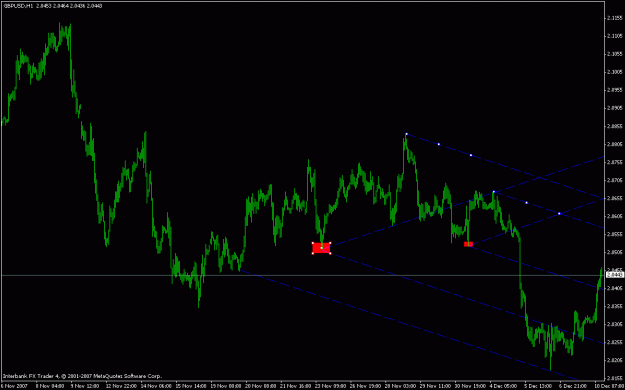Image resolution: width=625 pixels, height=390 pixels.
Task: Click the 26 Nov 19:00 time label
Action: [x=365, y=386]
